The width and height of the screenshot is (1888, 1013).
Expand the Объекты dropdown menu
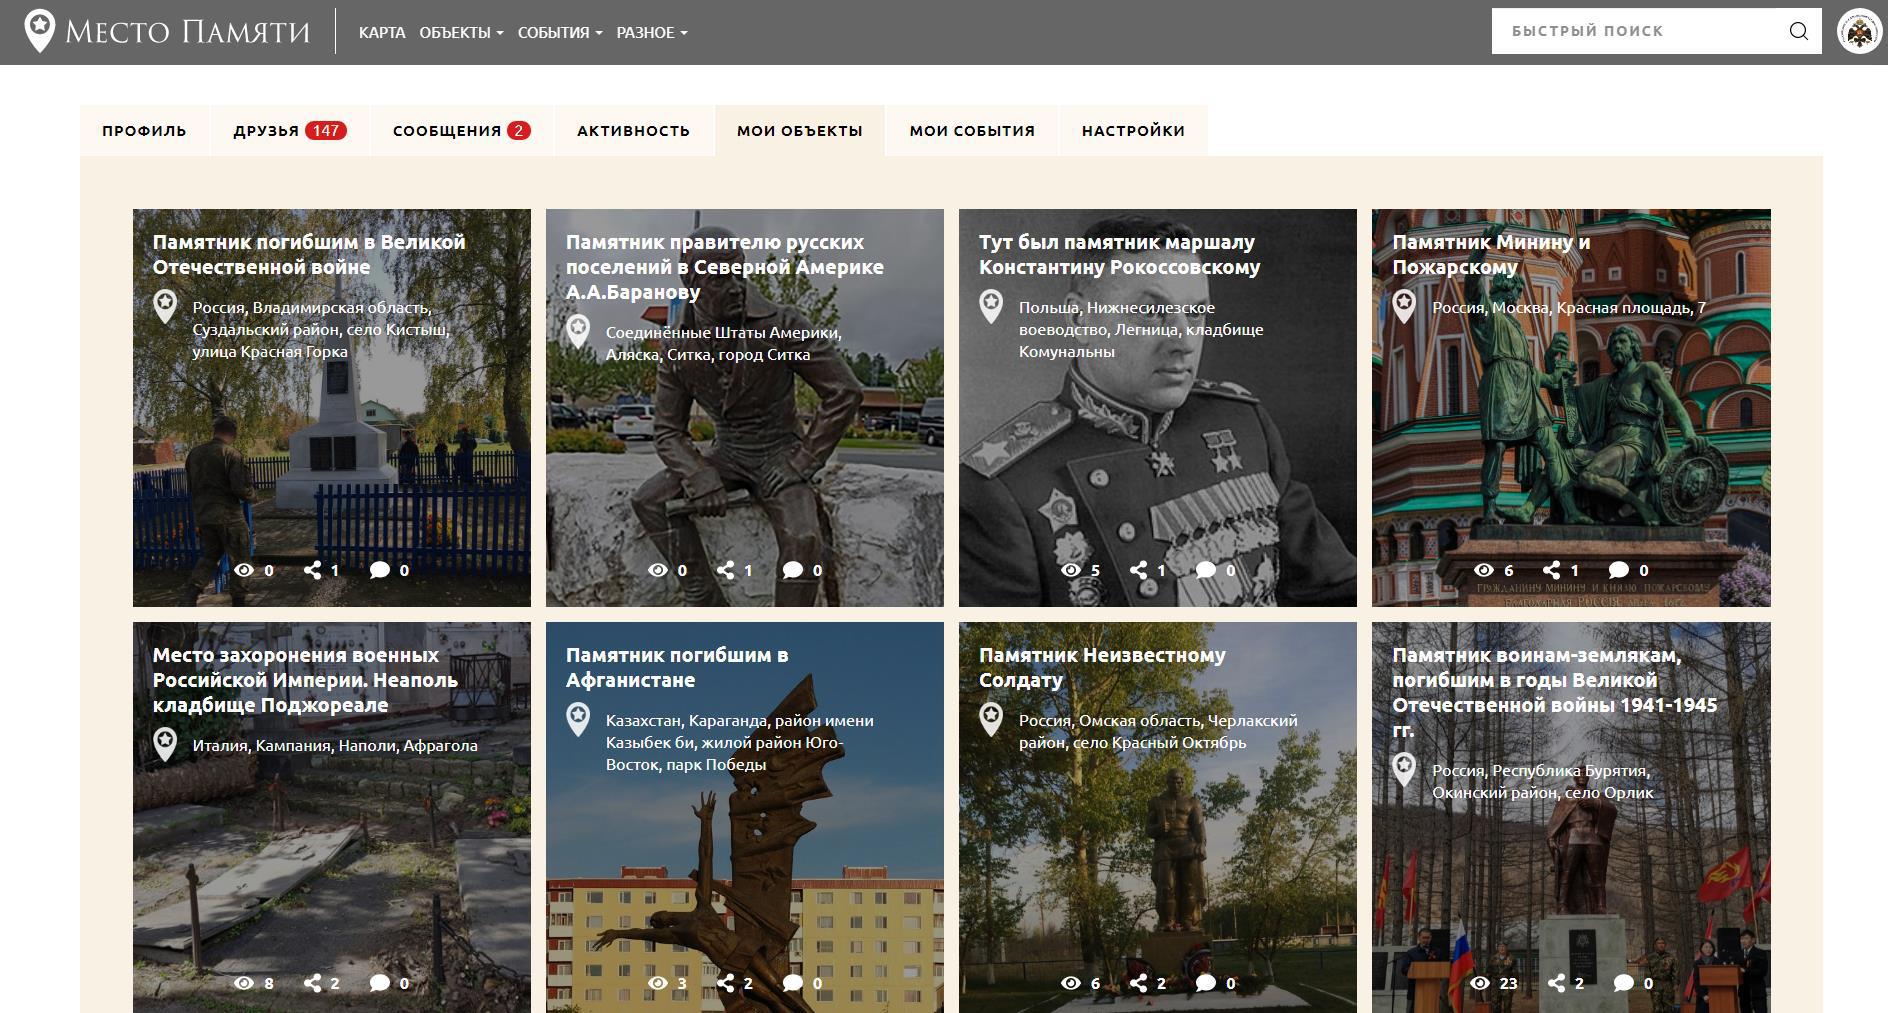pos(461,33)
